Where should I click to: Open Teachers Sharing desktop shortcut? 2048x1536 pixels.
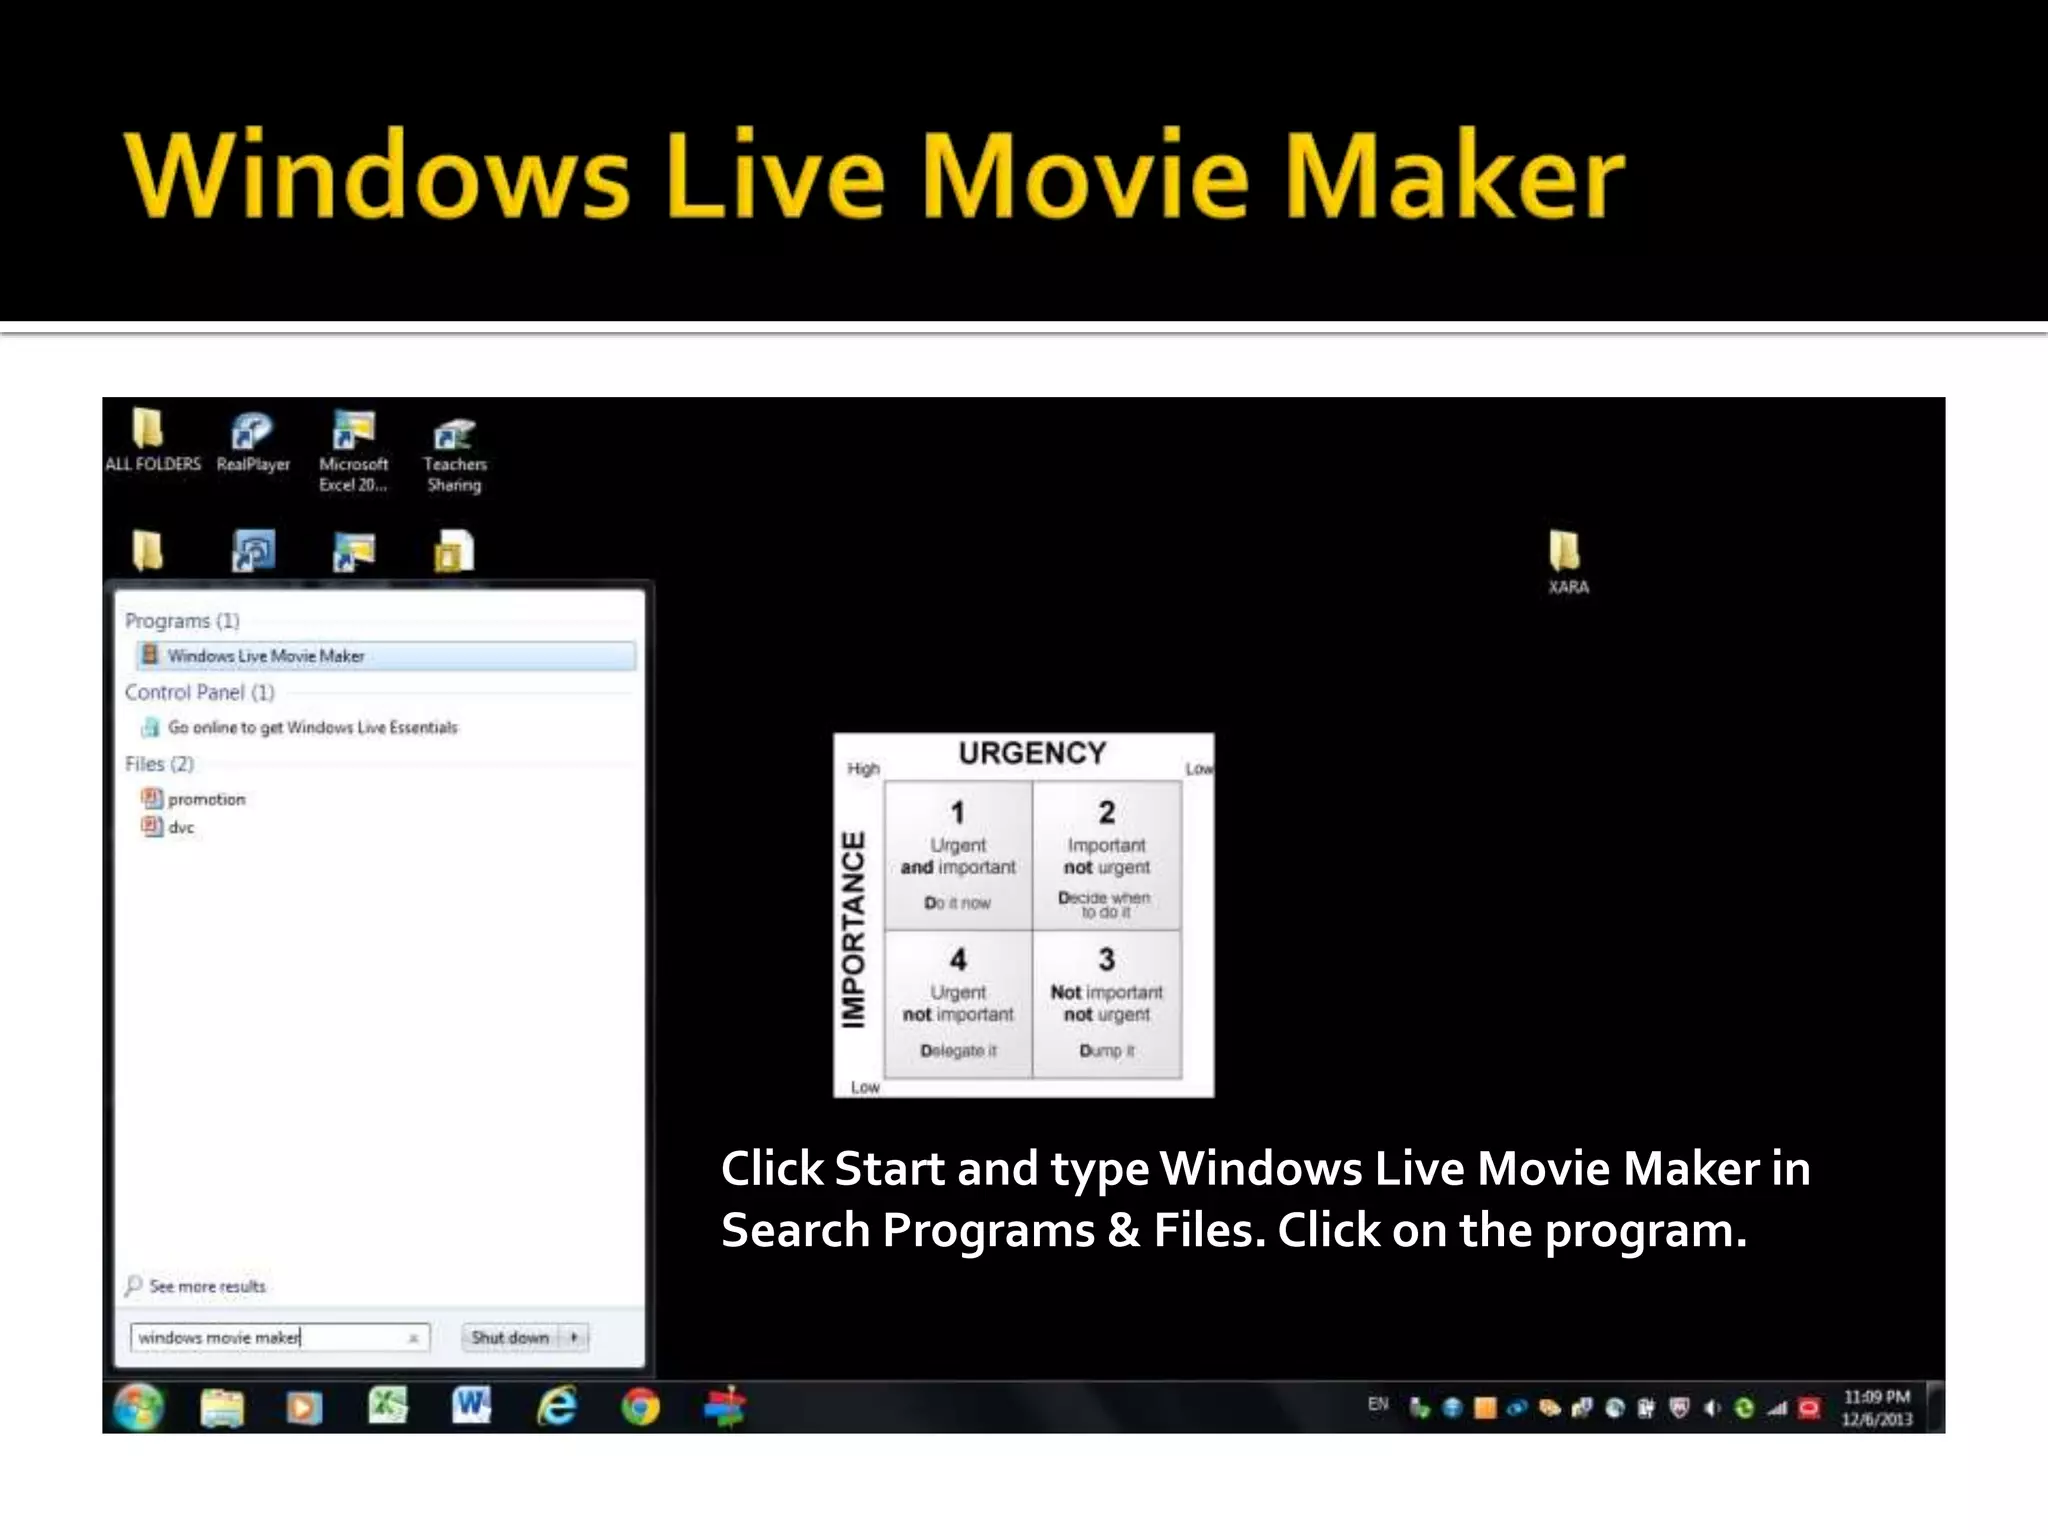pyautogui.click(x=454, y=455)
